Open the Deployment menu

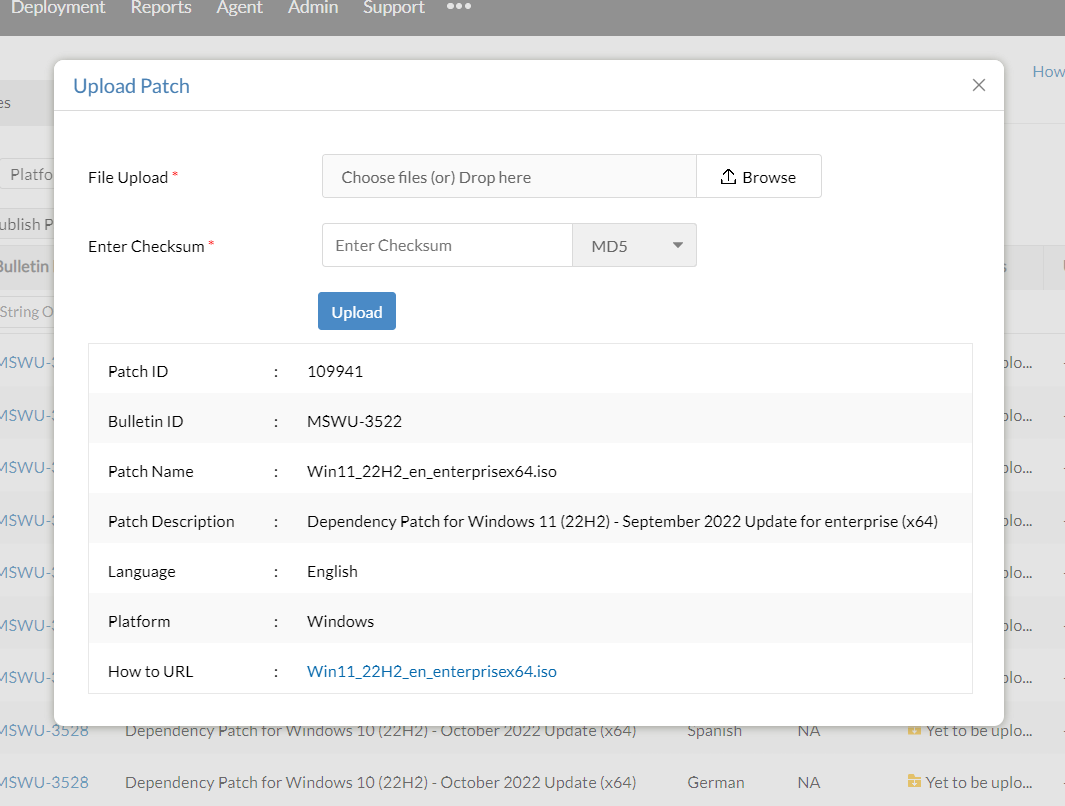57,7
